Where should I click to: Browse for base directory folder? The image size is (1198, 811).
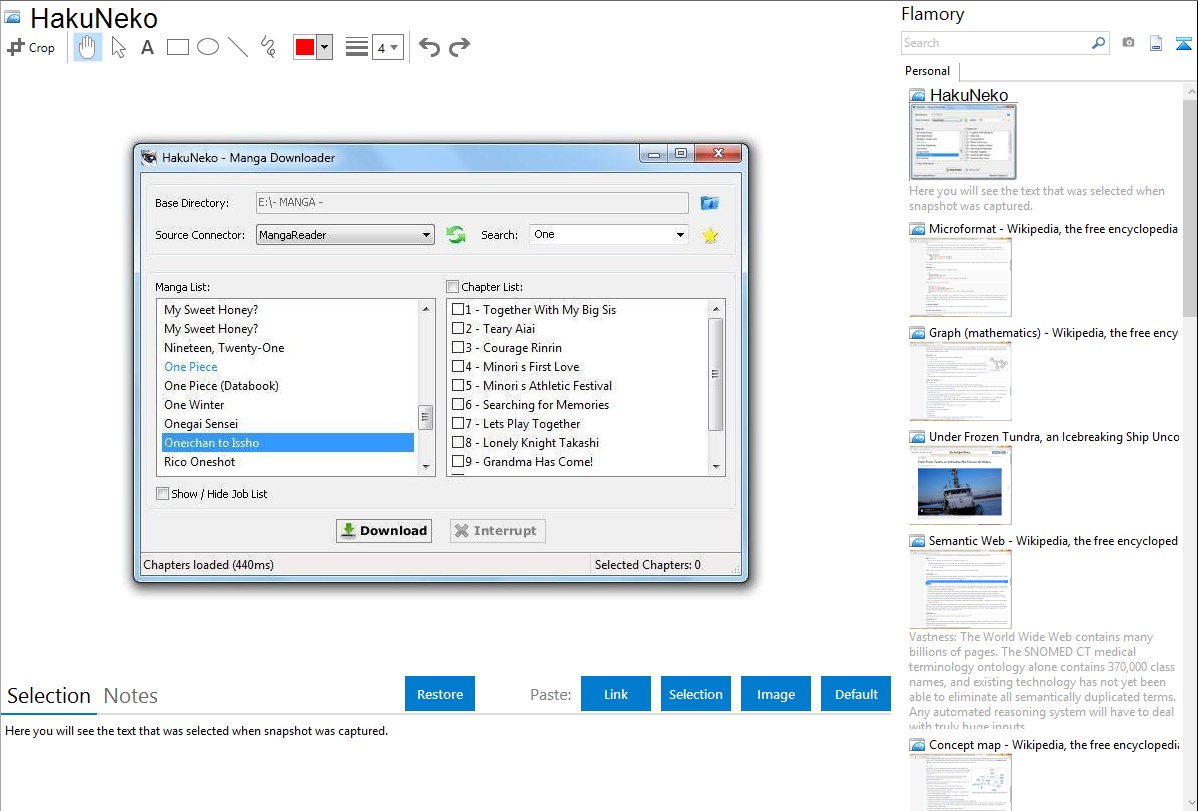[x=710, y=203]
